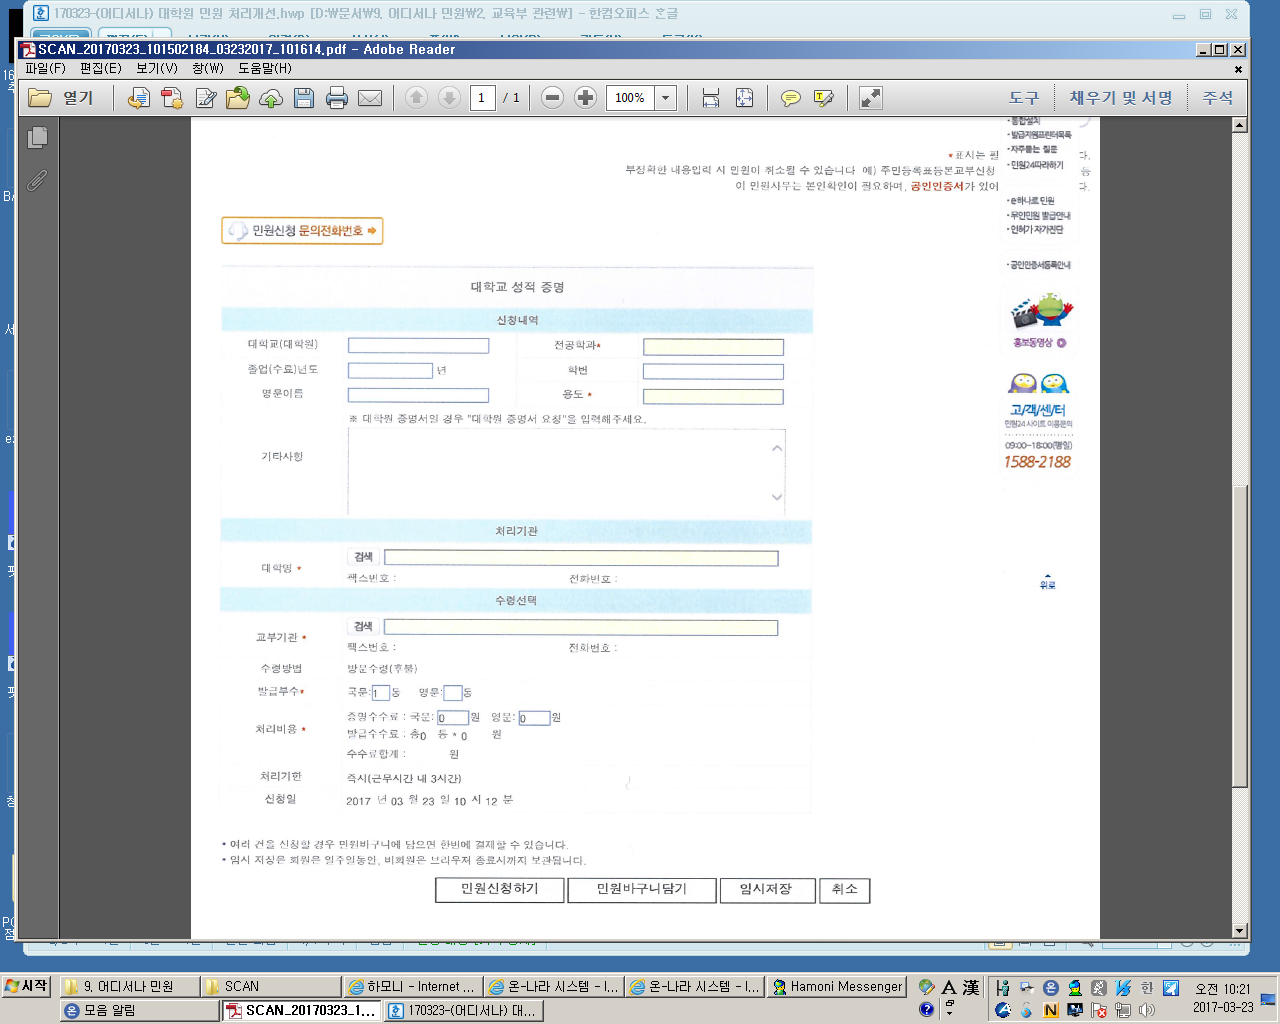This screenshot has height=1024, width=1280.
Task: Click the zoom out minus button
Action: 552,98
